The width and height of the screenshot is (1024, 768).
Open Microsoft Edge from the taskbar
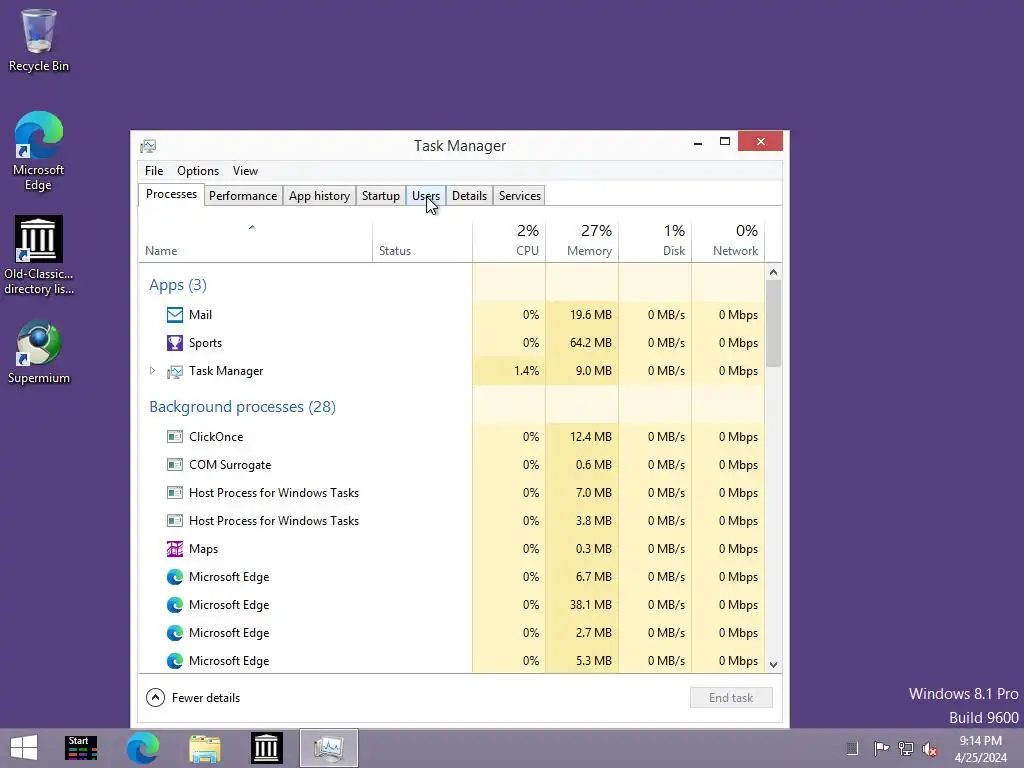[x=142, y=748]
